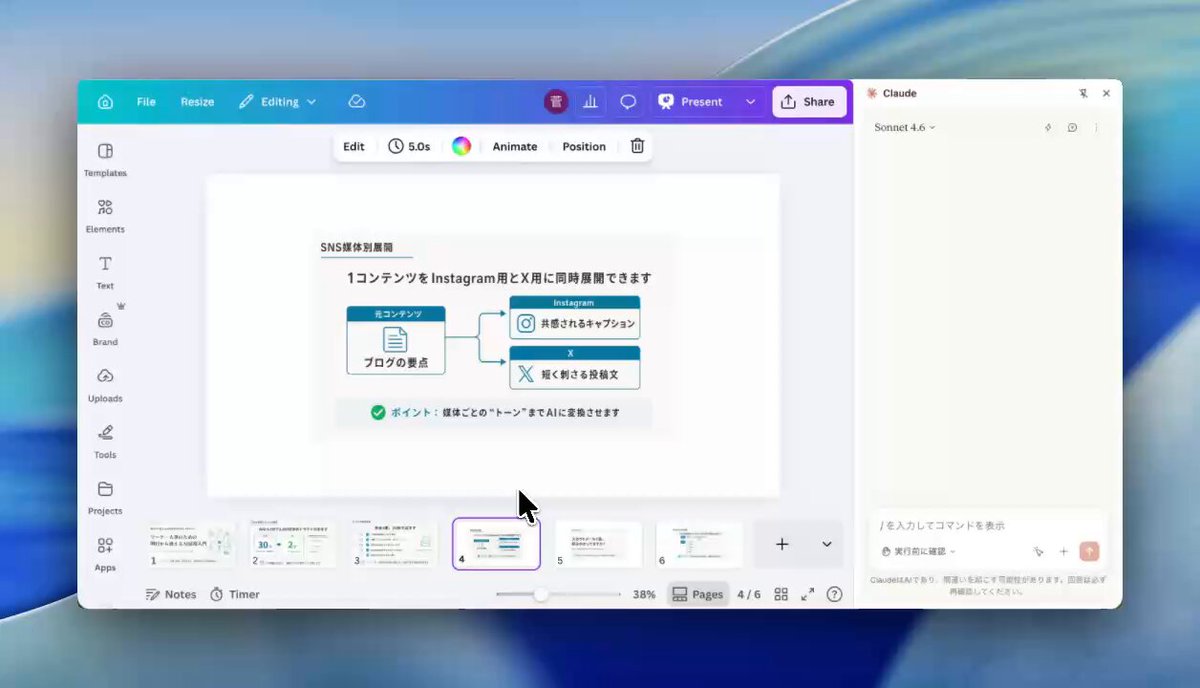Select the Text tool in sidebar
1200x688 pixels.
click(105, 271)
